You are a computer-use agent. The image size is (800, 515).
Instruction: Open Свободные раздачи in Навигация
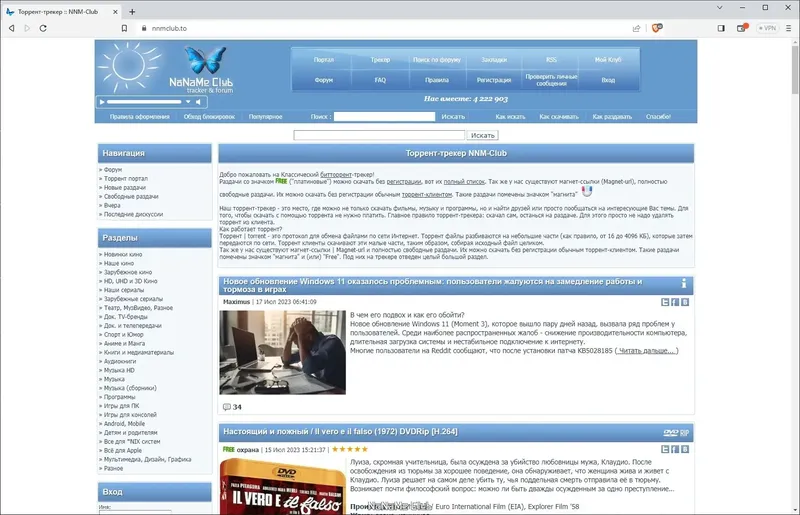pos(131,197)
